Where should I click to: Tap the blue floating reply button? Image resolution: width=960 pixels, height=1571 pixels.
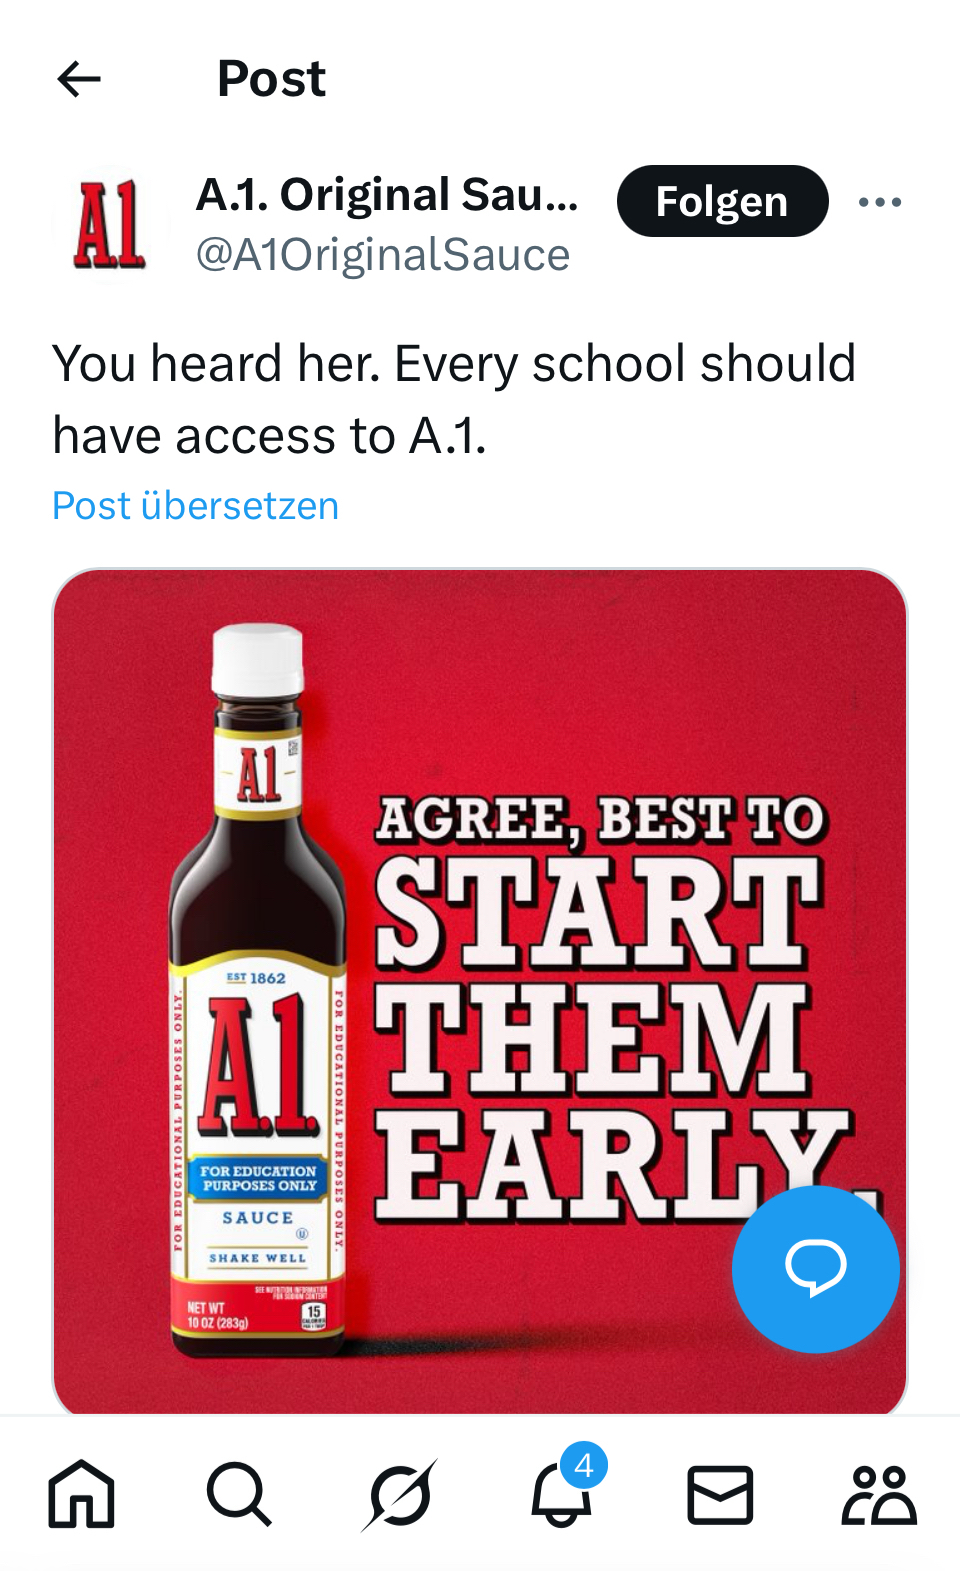[815, 1268]
